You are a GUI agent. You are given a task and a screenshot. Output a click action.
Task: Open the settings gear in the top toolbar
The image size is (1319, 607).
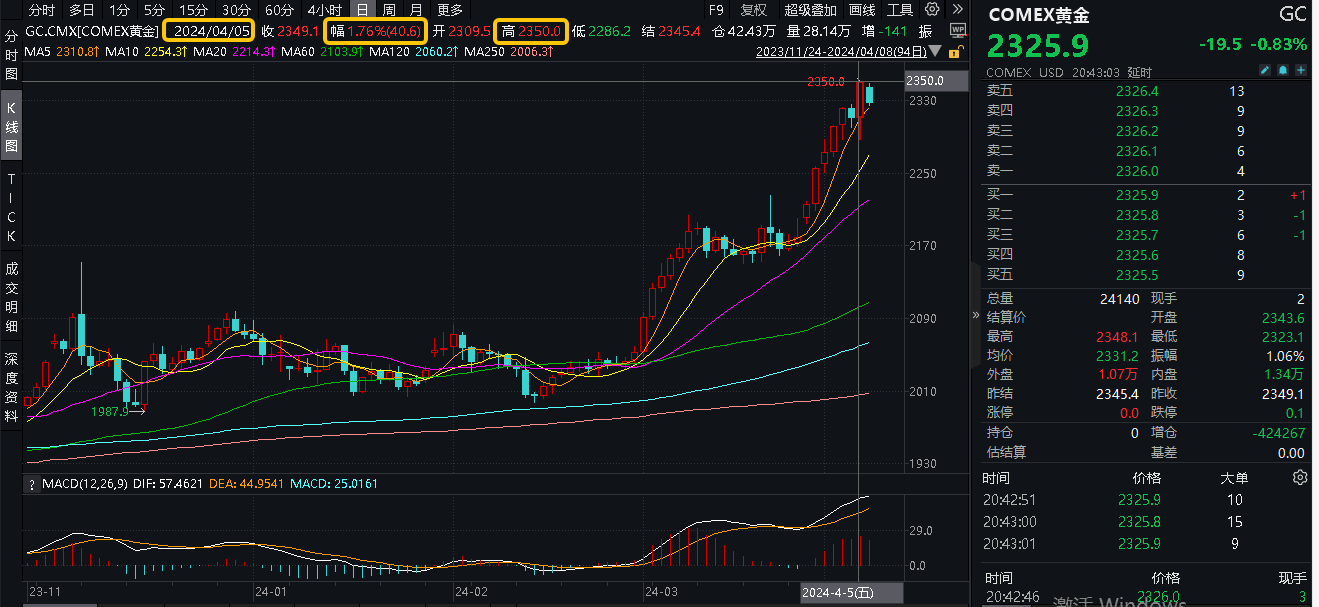(931, 10)
